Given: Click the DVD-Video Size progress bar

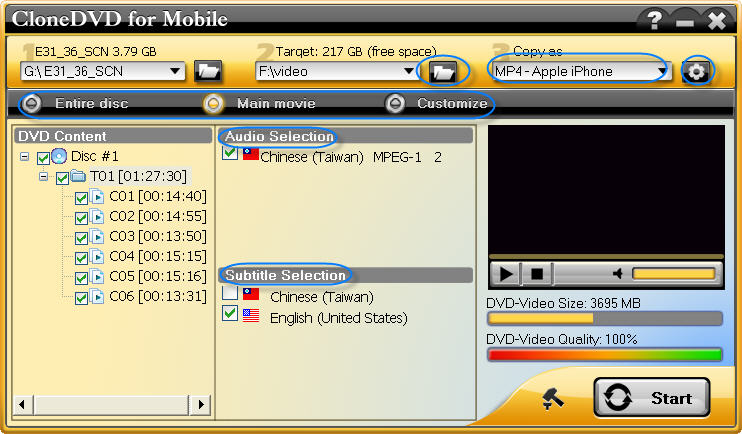Looking at the screenshot, I should point(605,319).
